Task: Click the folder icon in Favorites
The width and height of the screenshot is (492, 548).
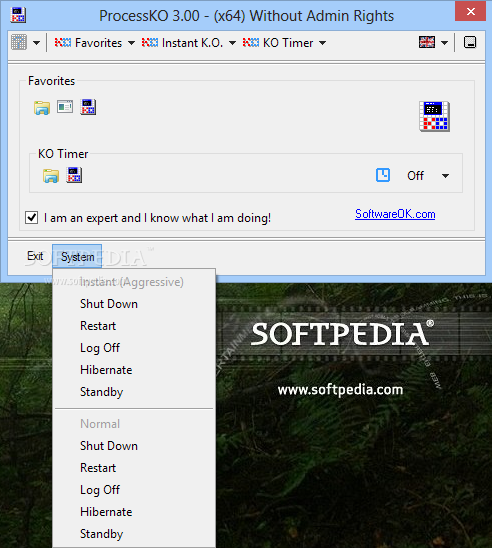Action: [42, 107]
